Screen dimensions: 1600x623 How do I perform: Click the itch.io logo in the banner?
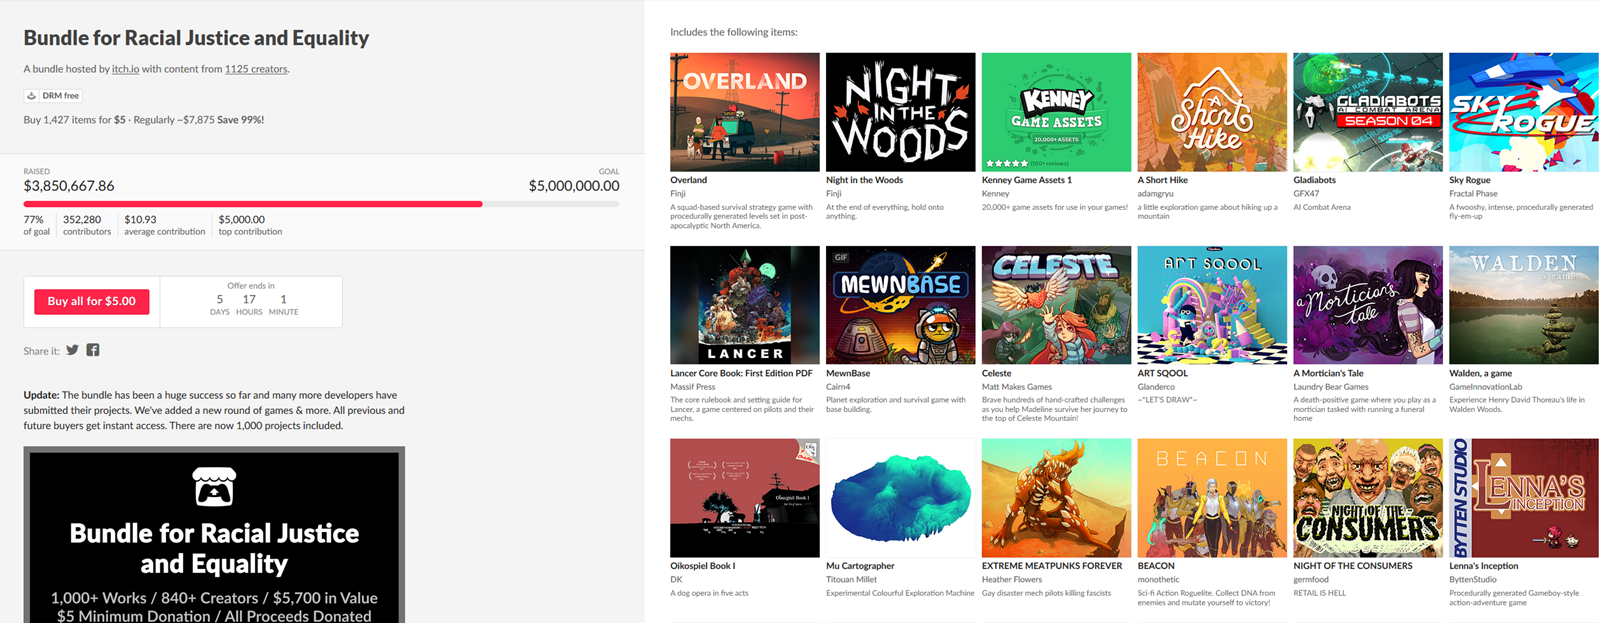pyautogui.click(x=214, y=487)
